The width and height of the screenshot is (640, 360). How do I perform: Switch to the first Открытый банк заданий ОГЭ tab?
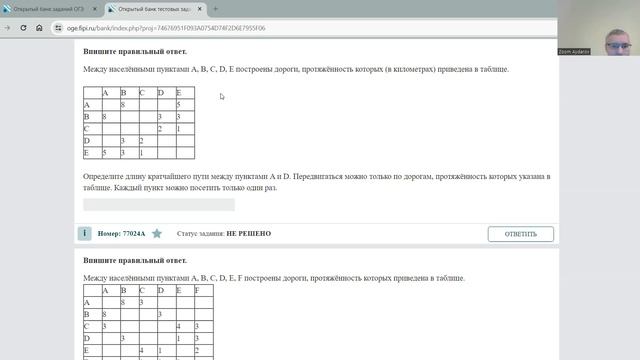pyautogui.click(x=48, y=9)
